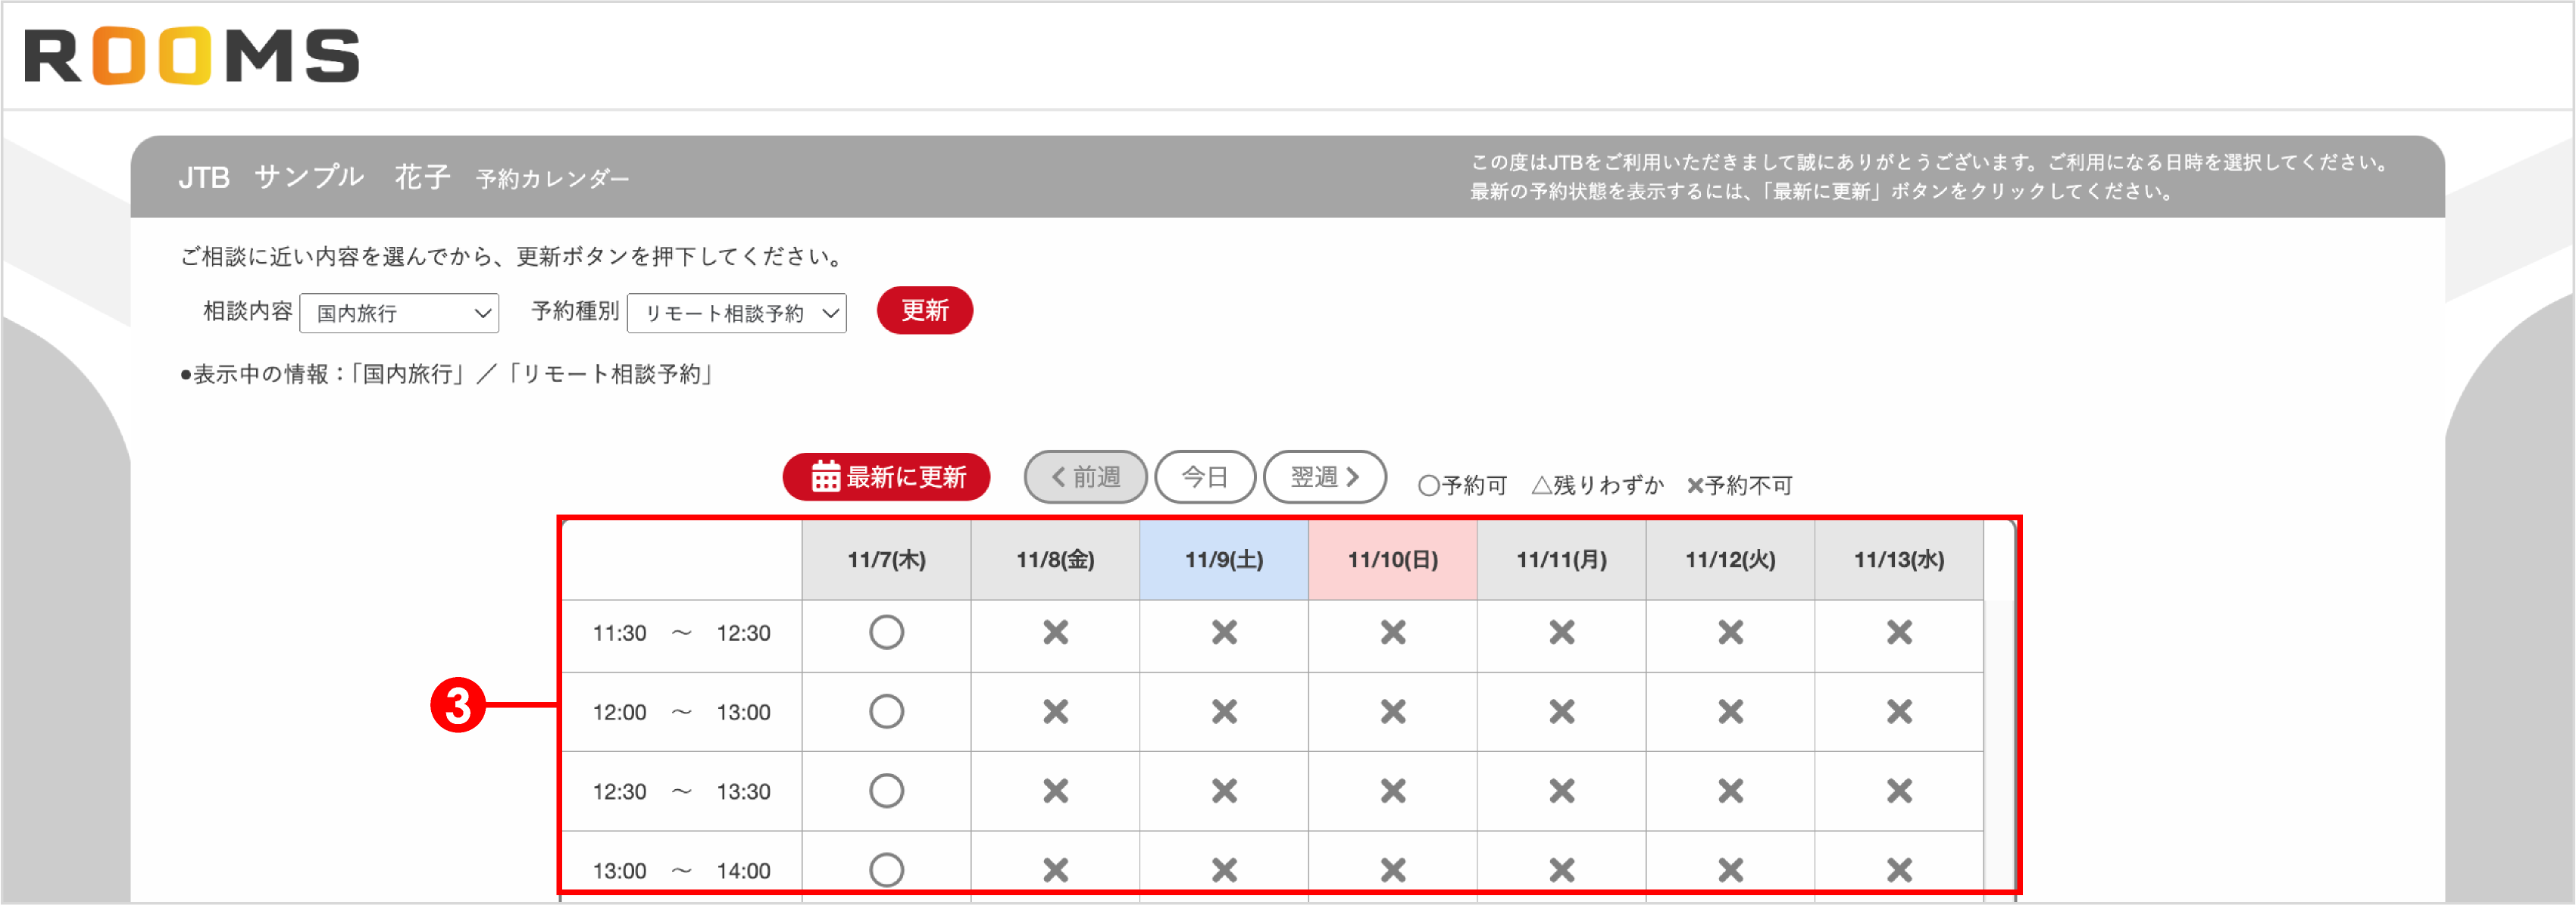Viewport: 2576px width, 905px height.
Task: Click the 12:00 ～ 13:00 time row label
Action: tap(681, 711)
